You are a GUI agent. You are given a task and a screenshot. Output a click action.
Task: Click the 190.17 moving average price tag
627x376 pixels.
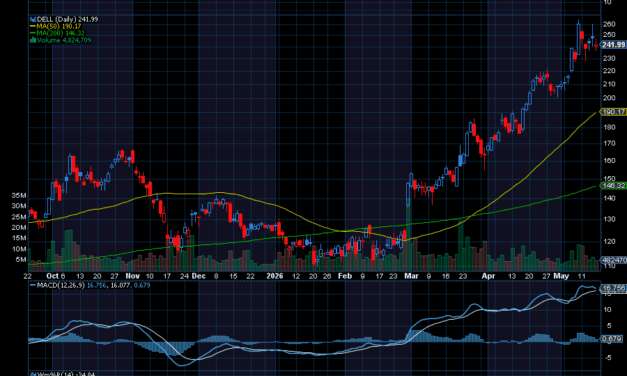click(613, 112)
